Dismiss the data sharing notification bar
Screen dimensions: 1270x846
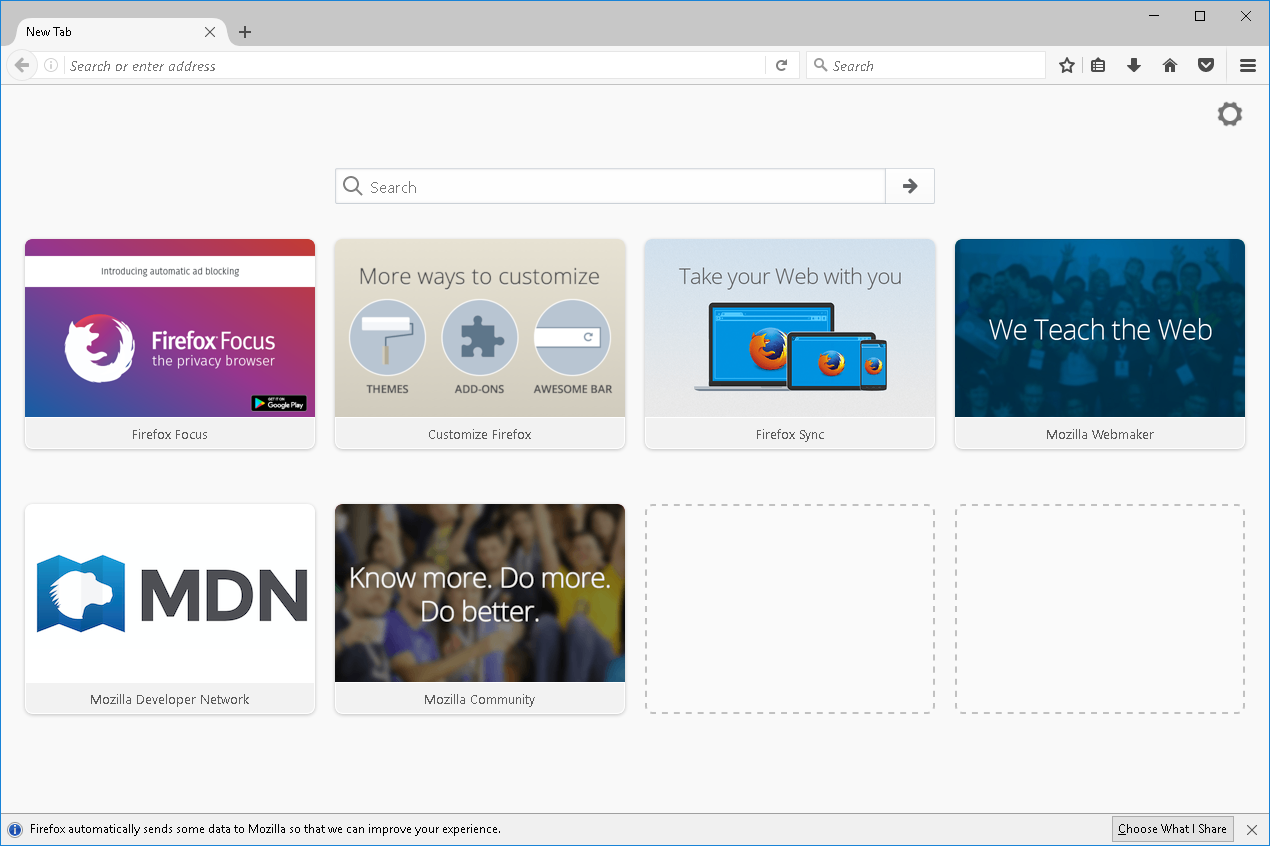(1252, 829)
